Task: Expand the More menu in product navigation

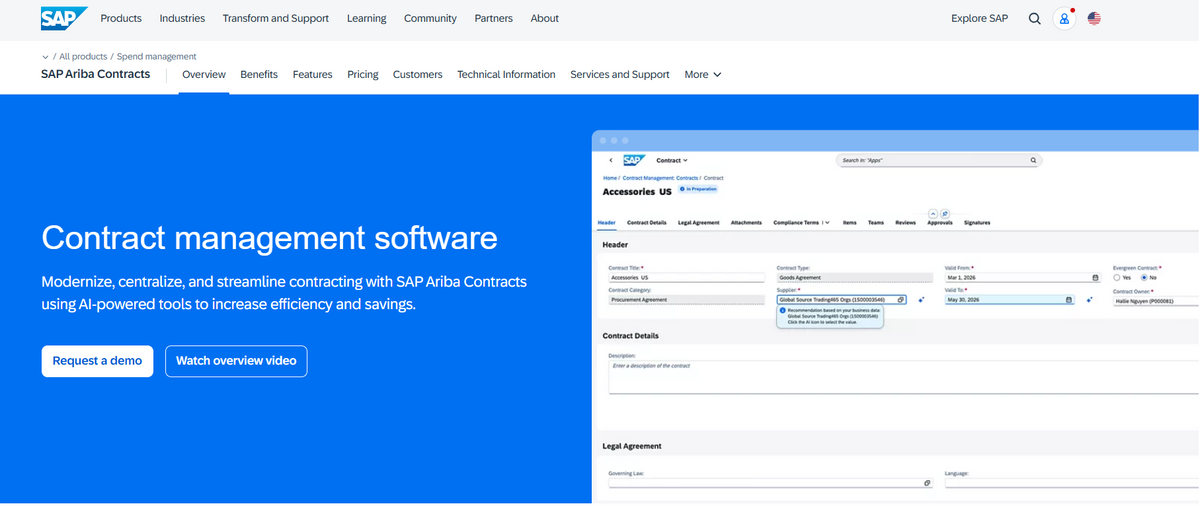Action: click(x=702, y=74)
